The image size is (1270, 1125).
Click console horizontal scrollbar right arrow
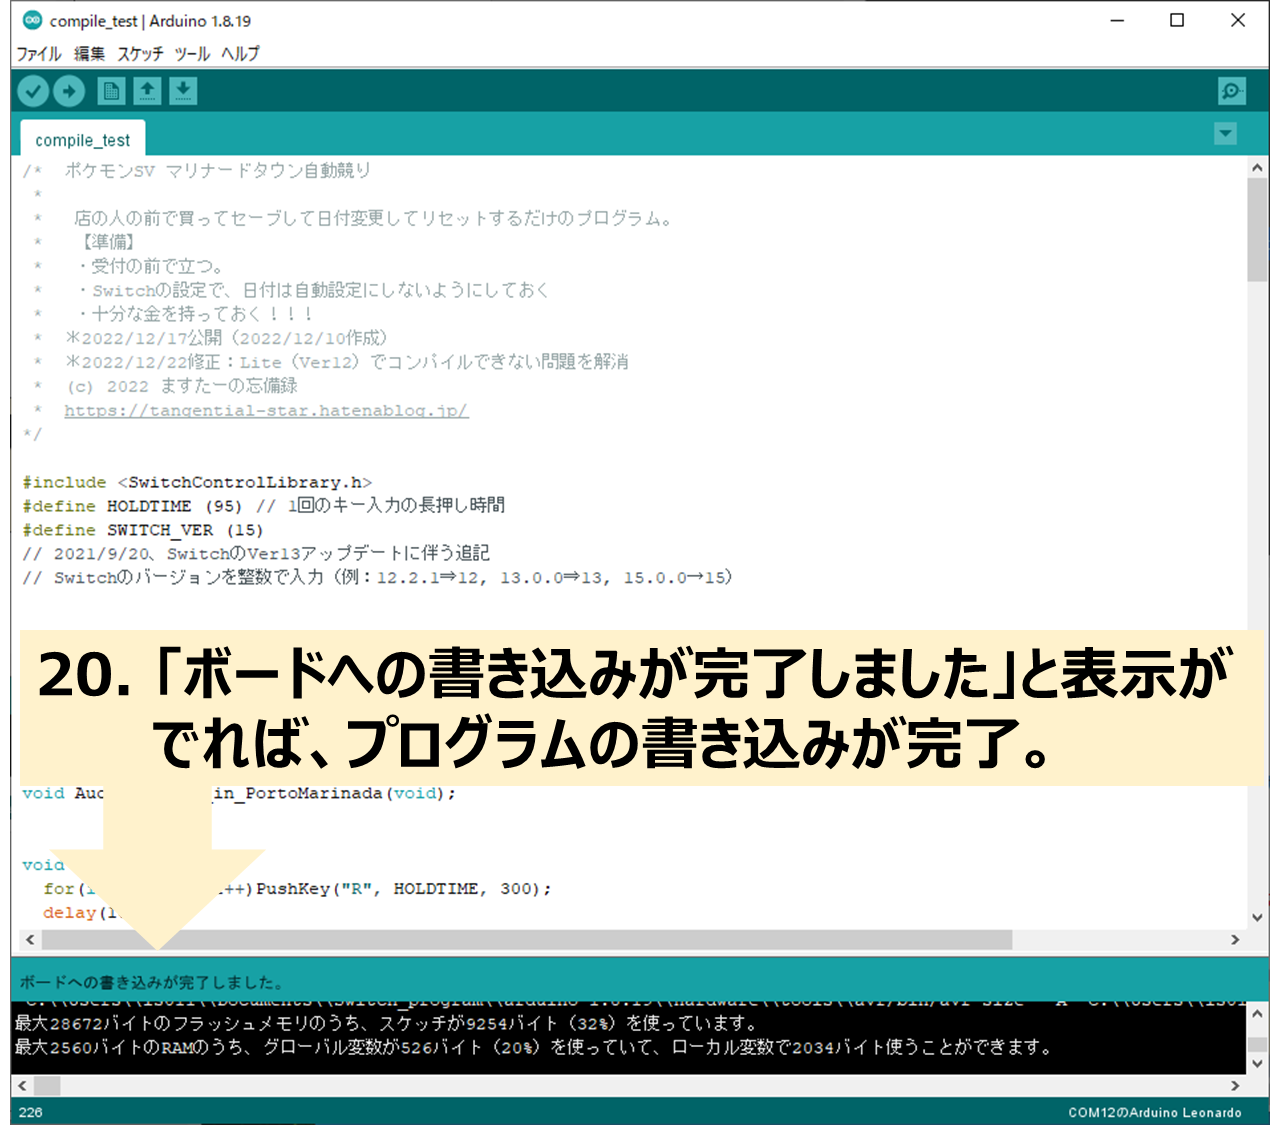tap(1235, 1086)
